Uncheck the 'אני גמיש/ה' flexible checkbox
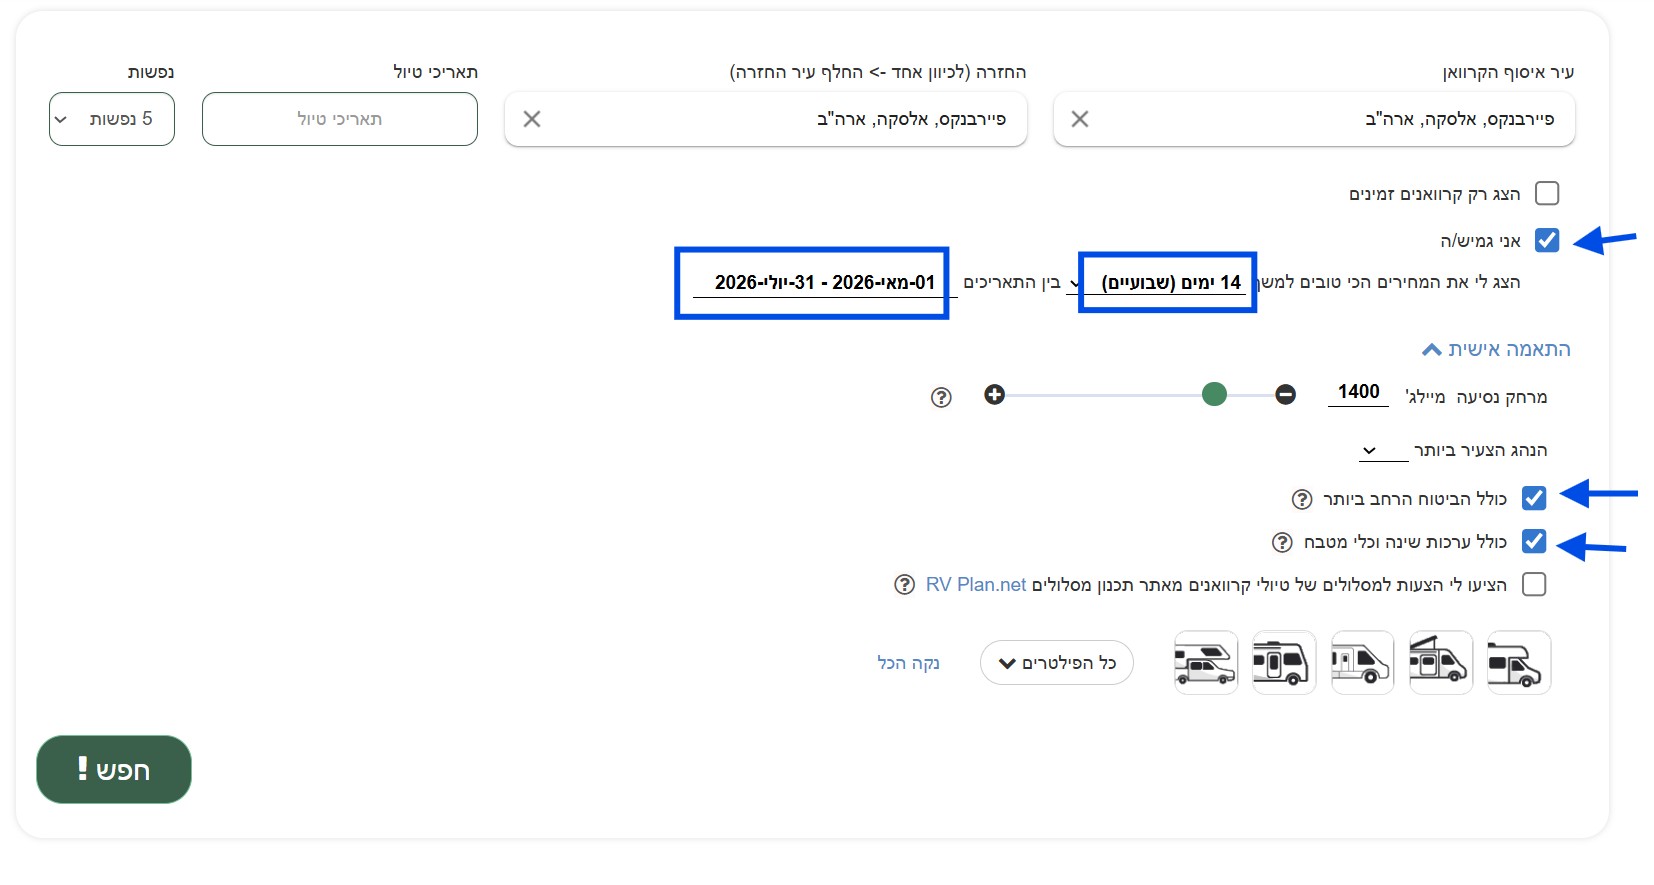 [1547, 241]
